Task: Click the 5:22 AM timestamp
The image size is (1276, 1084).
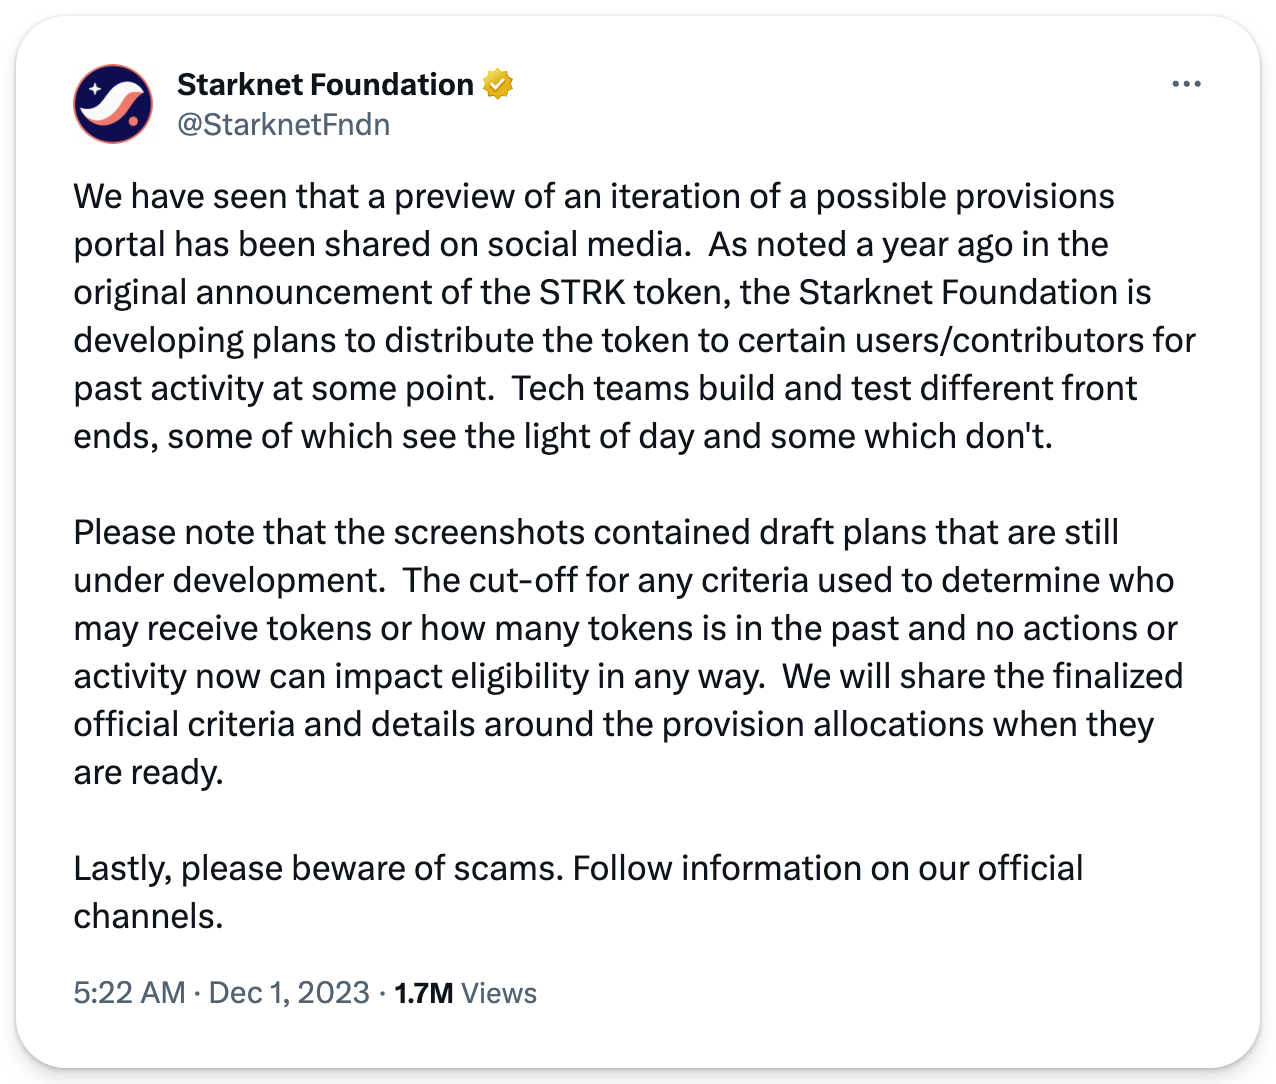Action: (x=129, y=993)
